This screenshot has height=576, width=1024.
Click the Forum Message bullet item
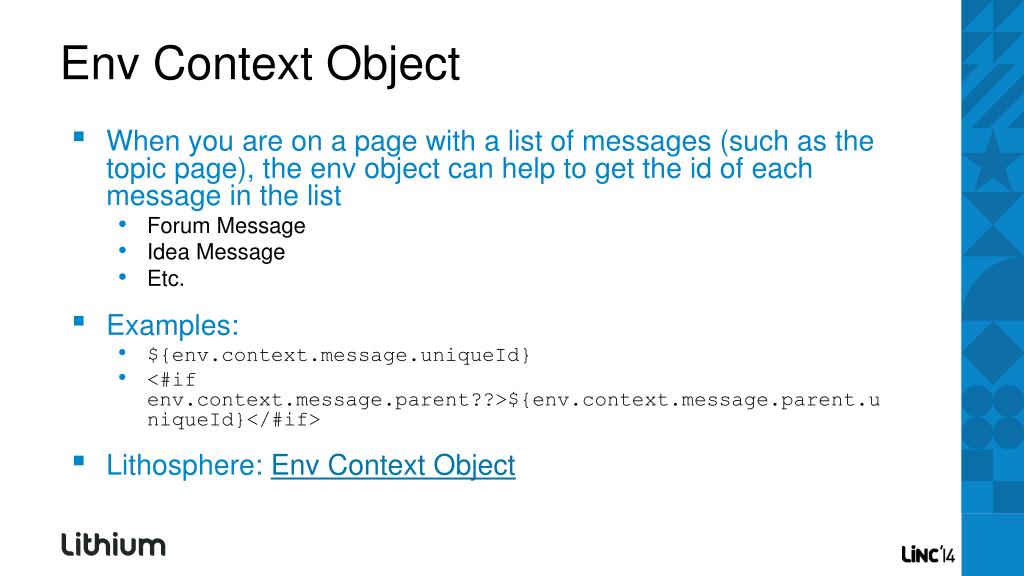226,226
